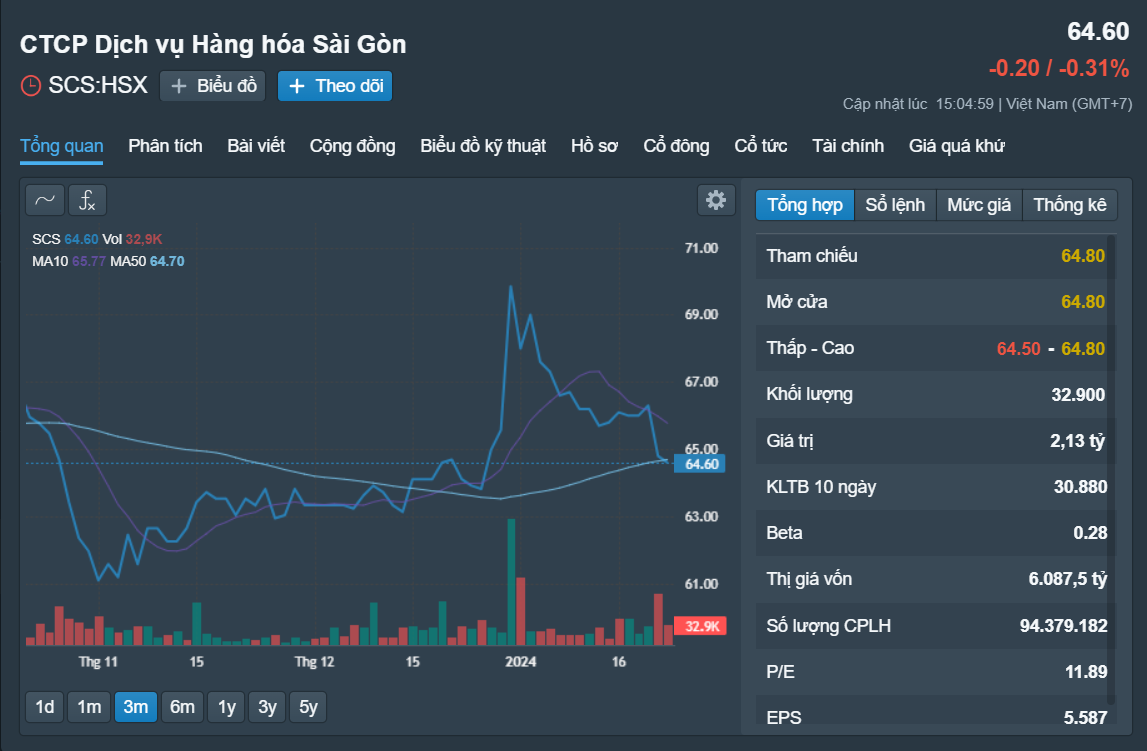Click the Mở cửa row label

coord(797,302)
